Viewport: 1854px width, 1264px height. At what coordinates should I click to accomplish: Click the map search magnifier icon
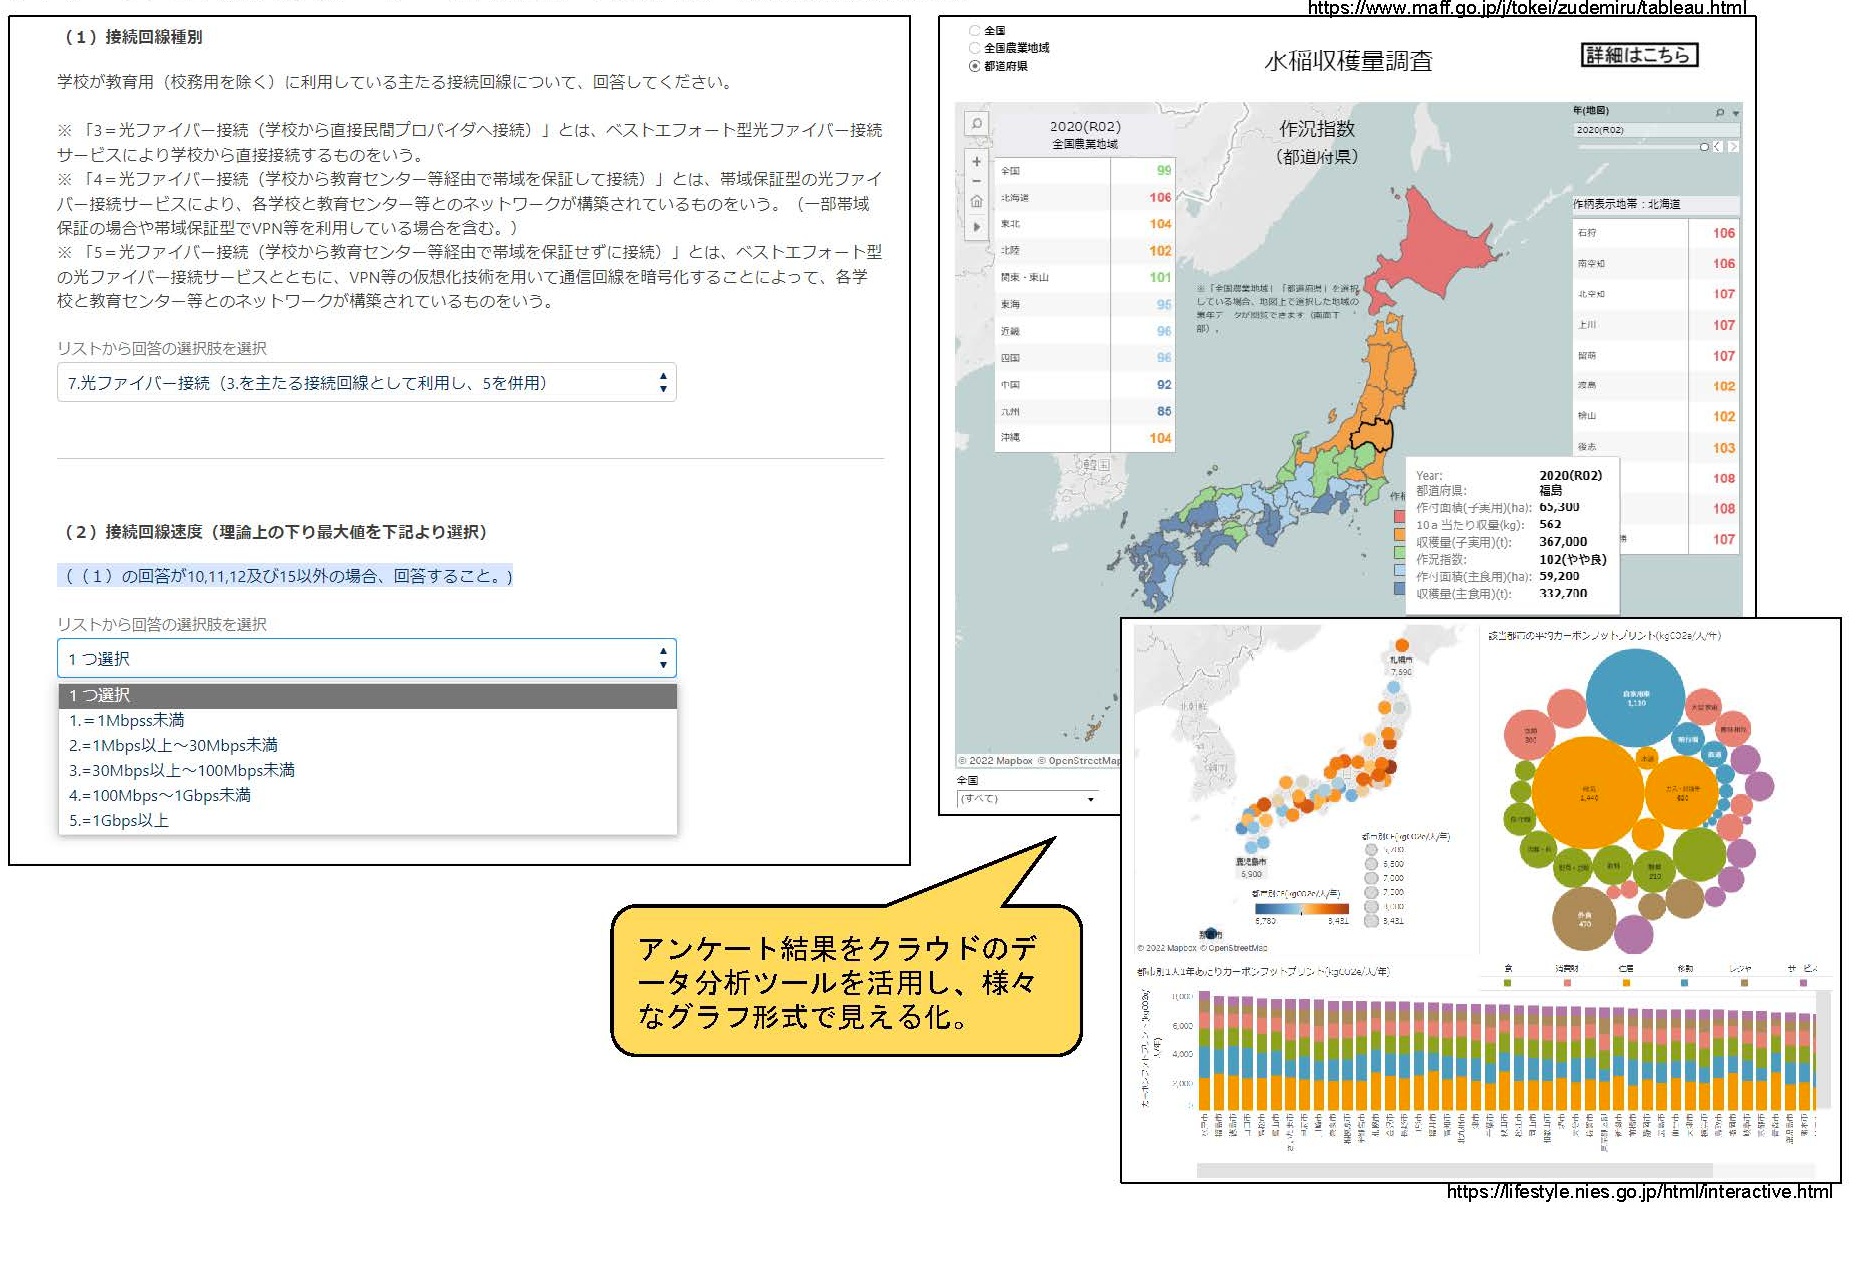click(x=976, y=124)
